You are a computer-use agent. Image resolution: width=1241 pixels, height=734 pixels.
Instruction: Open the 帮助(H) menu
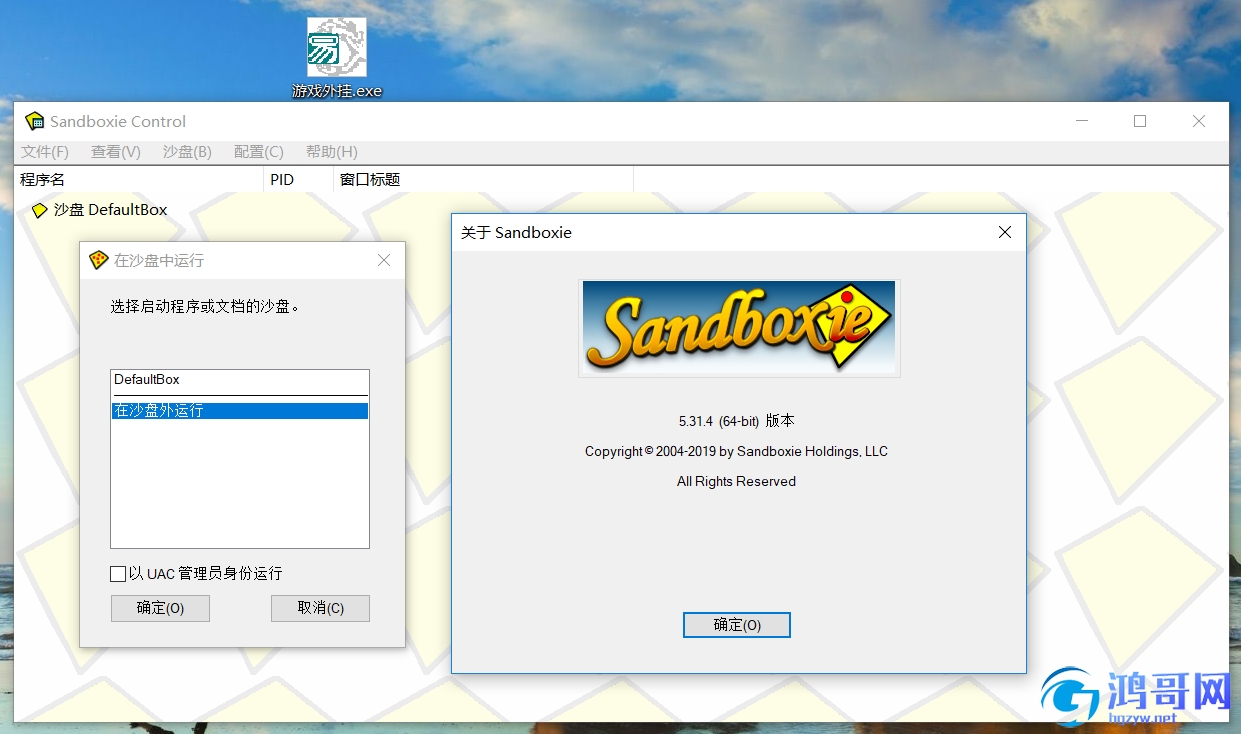[x=332, y=152]
